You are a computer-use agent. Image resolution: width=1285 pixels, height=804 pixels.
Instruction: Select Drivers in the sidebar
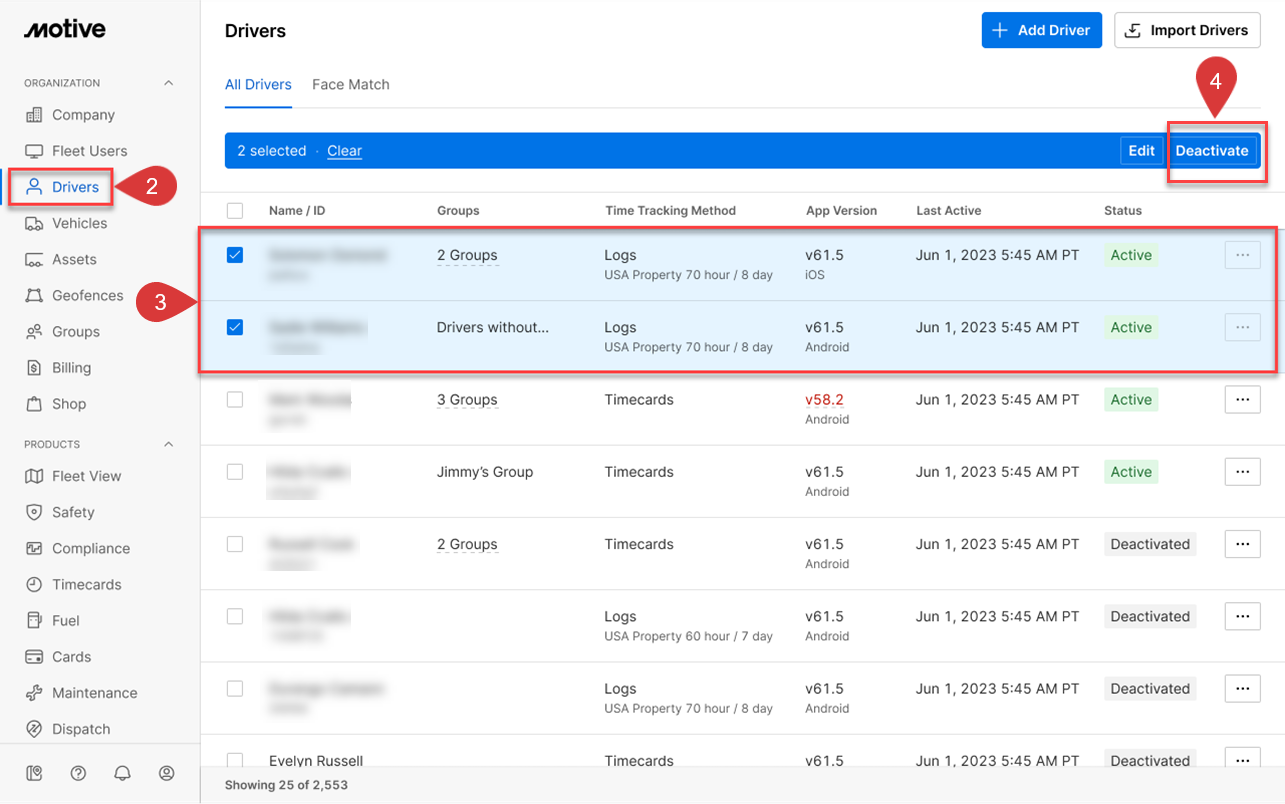pyautogui.click(x=62, y=187)
